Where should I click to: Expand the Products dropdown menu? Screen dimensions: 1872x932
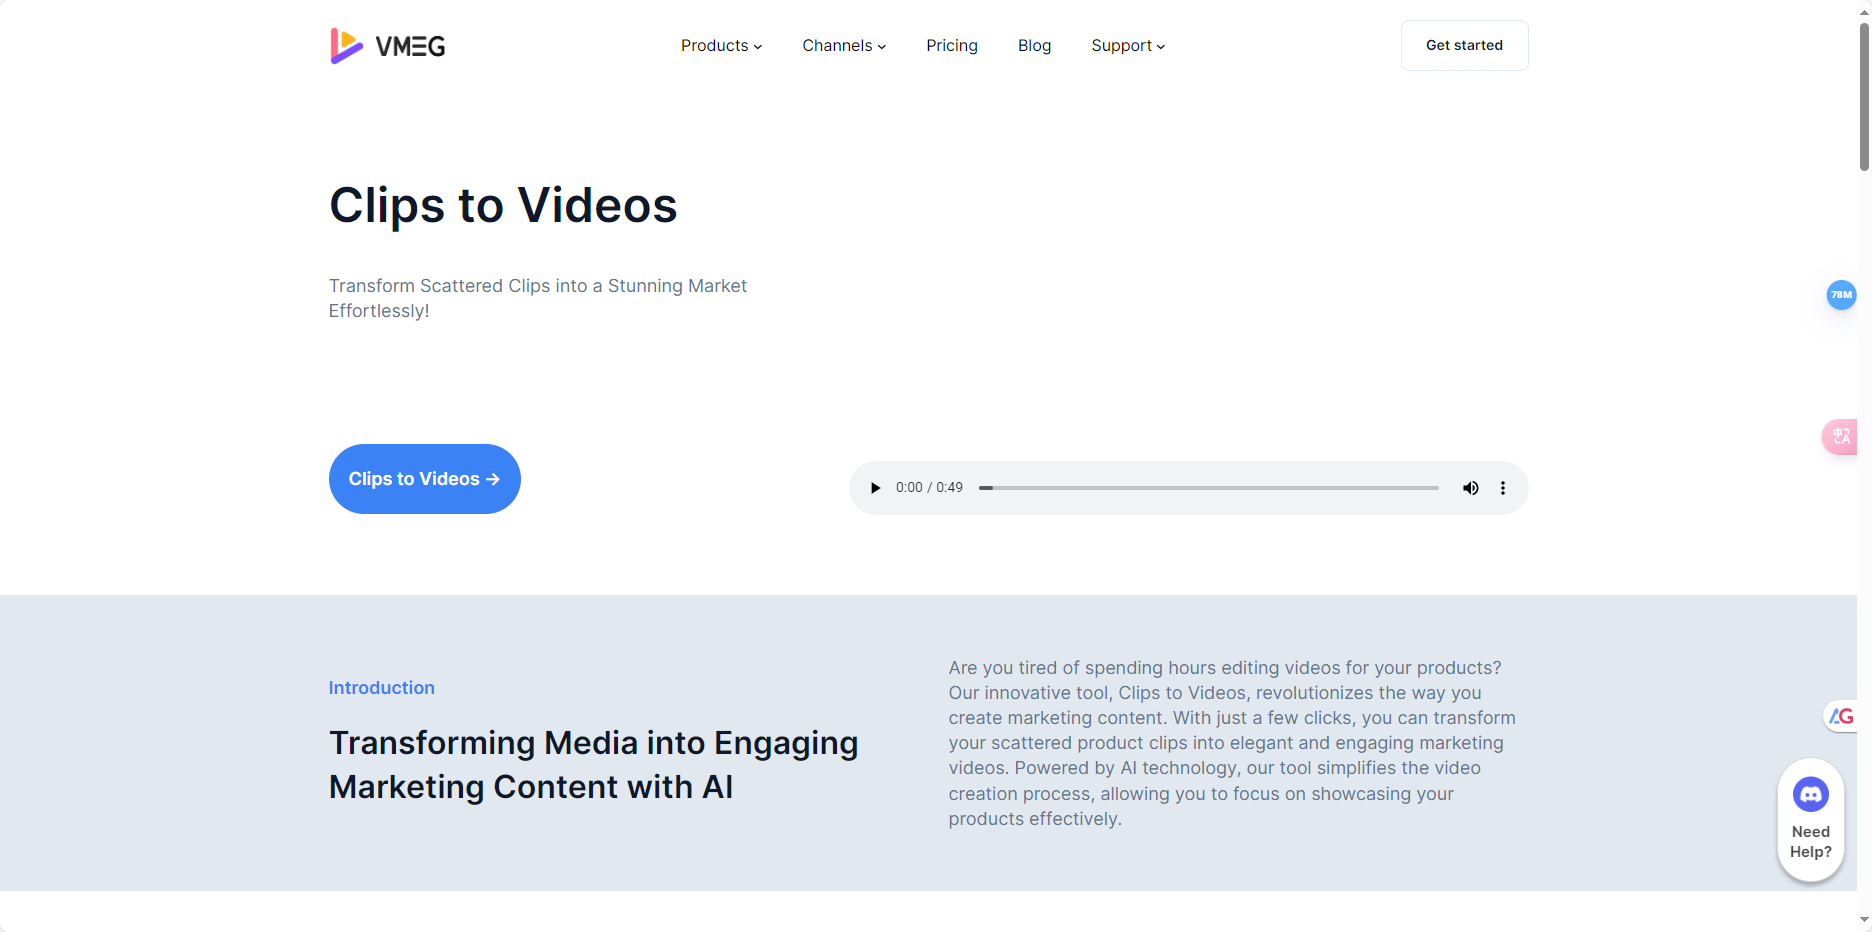coord(720,45)
